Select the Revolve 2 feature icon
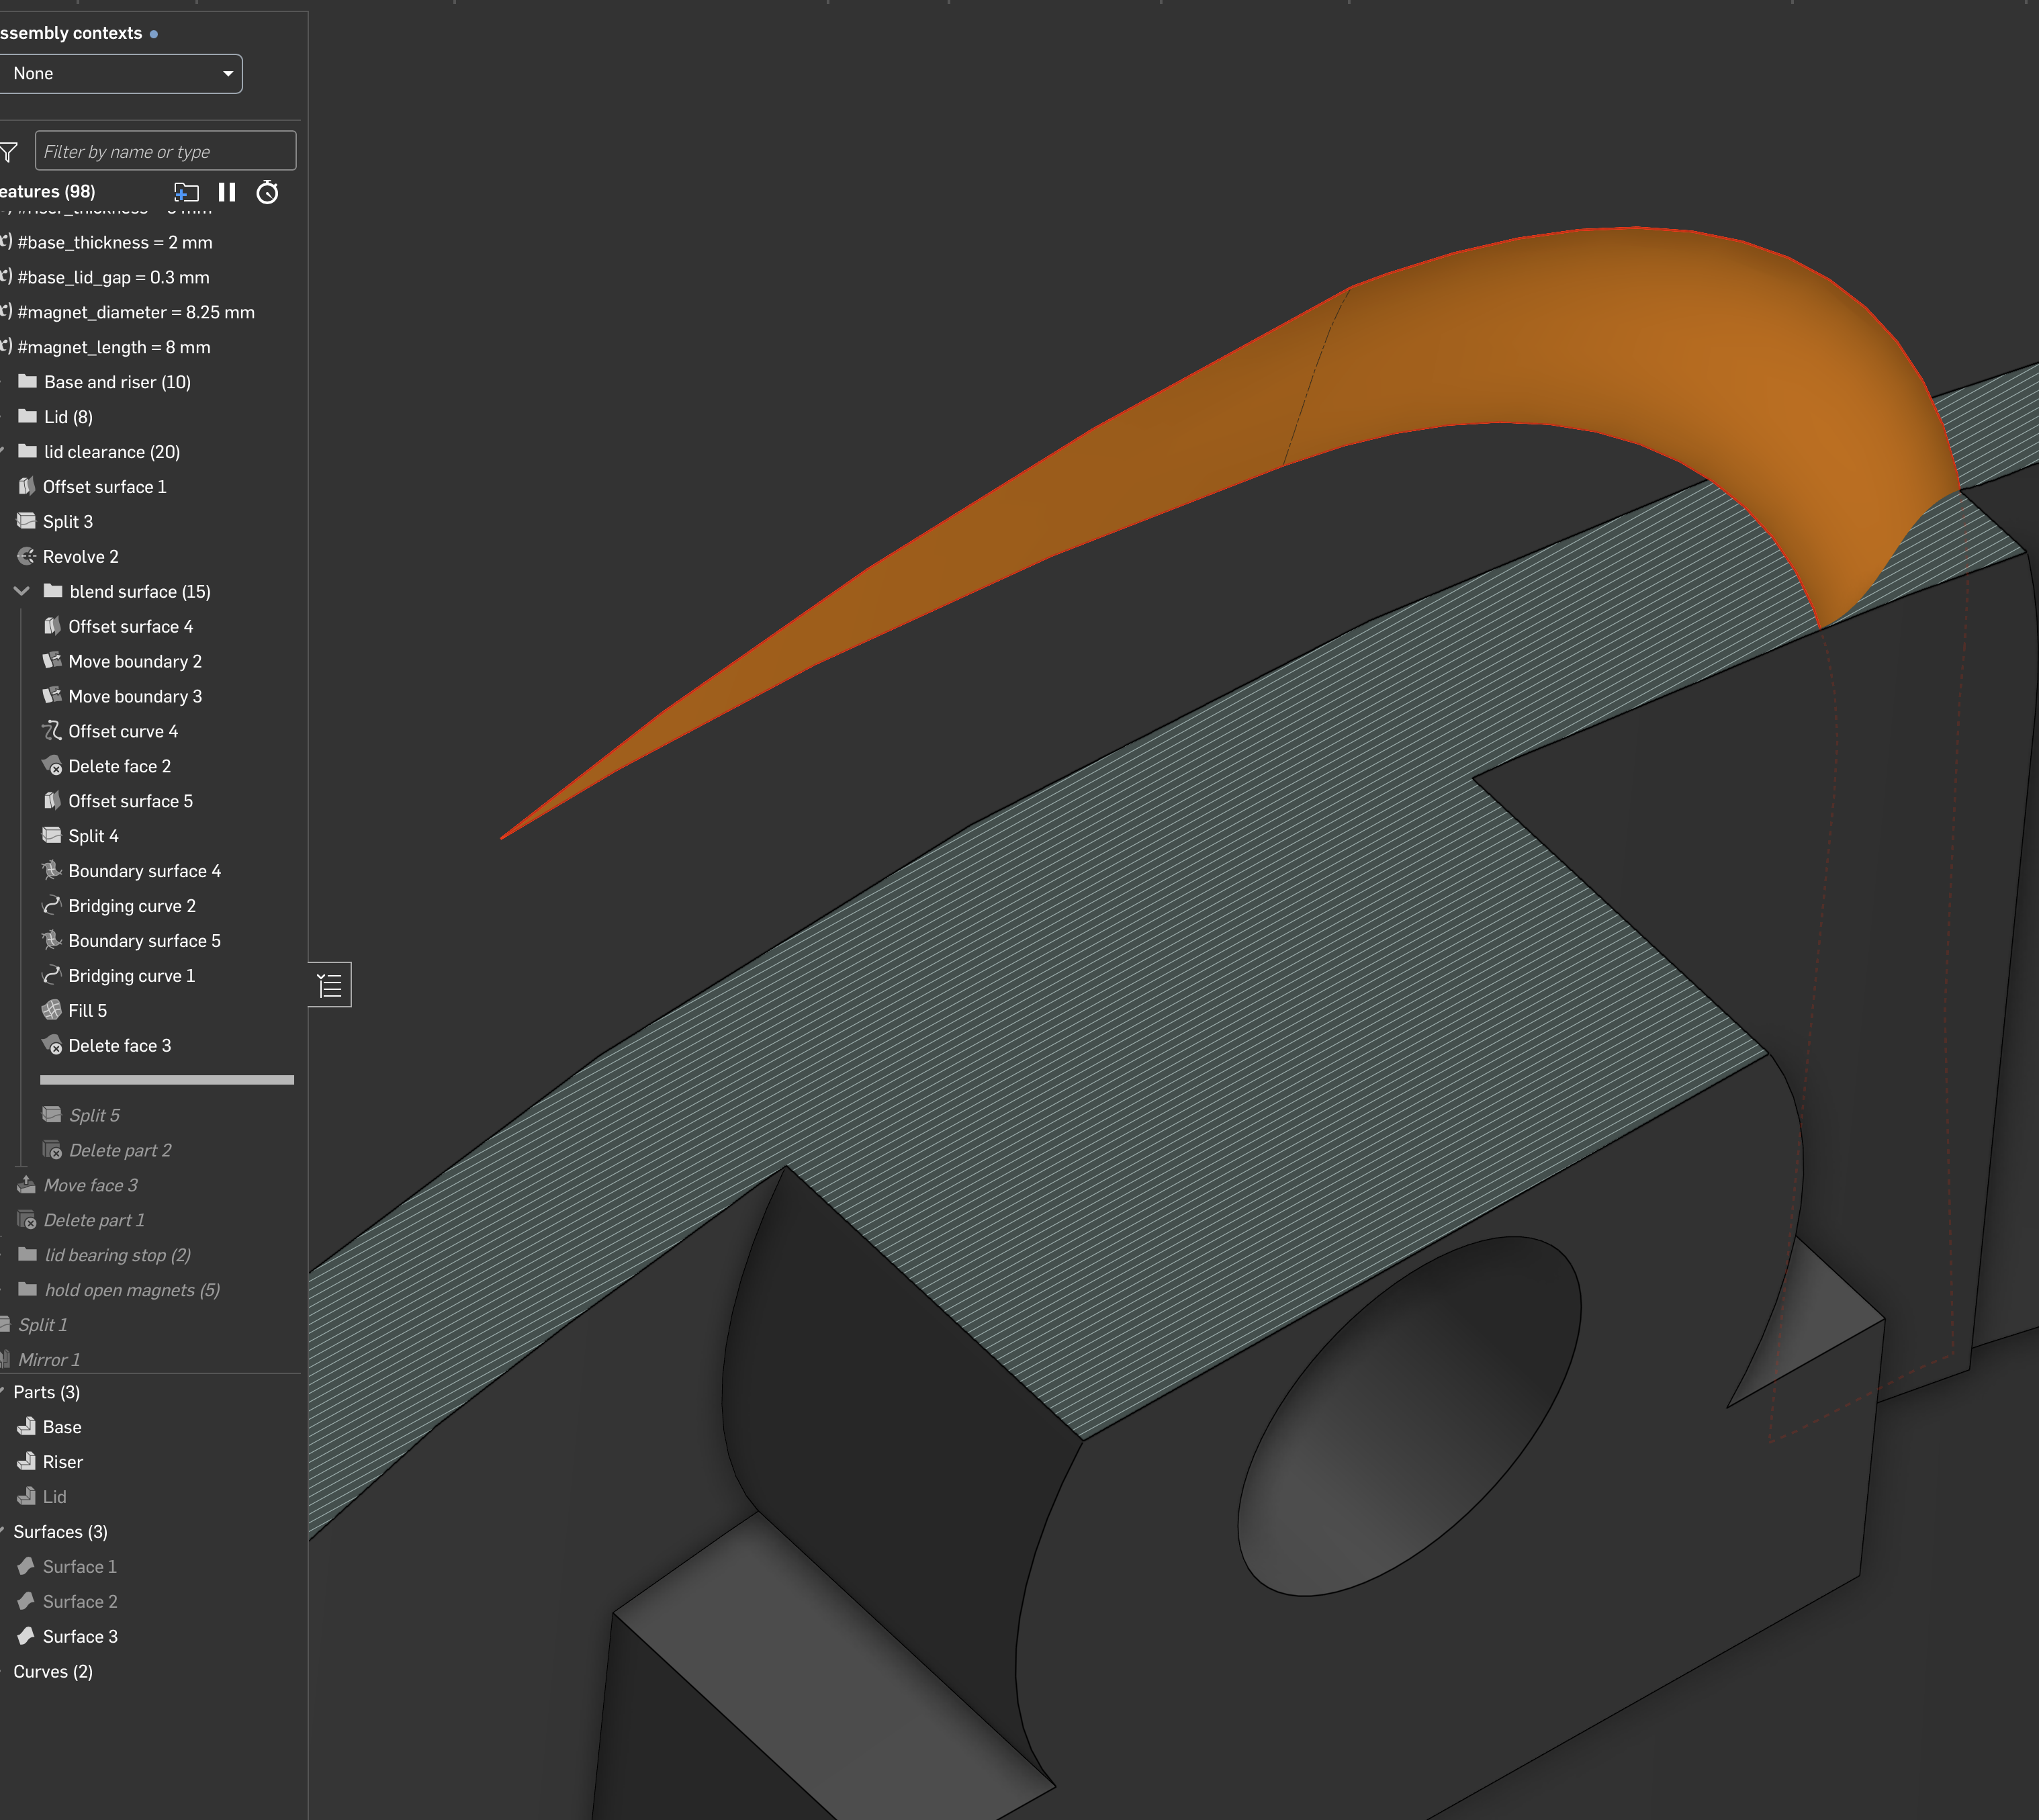2039x1820 pixels. (27, 557)
